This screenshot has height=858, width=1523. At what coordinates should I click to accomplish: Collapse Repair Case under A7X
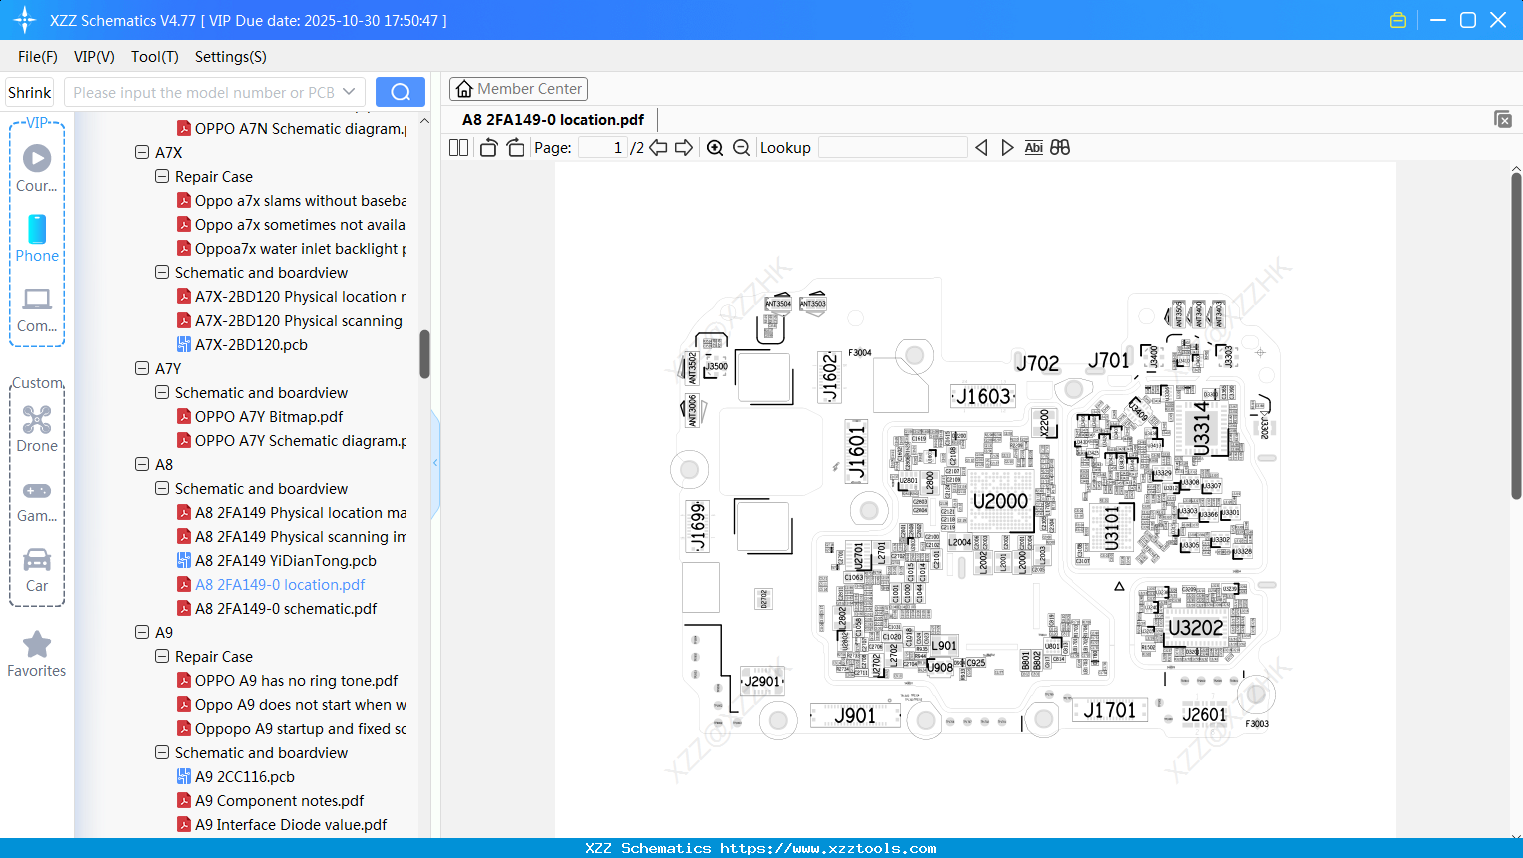pyautogui.click(x=162, y=177)
